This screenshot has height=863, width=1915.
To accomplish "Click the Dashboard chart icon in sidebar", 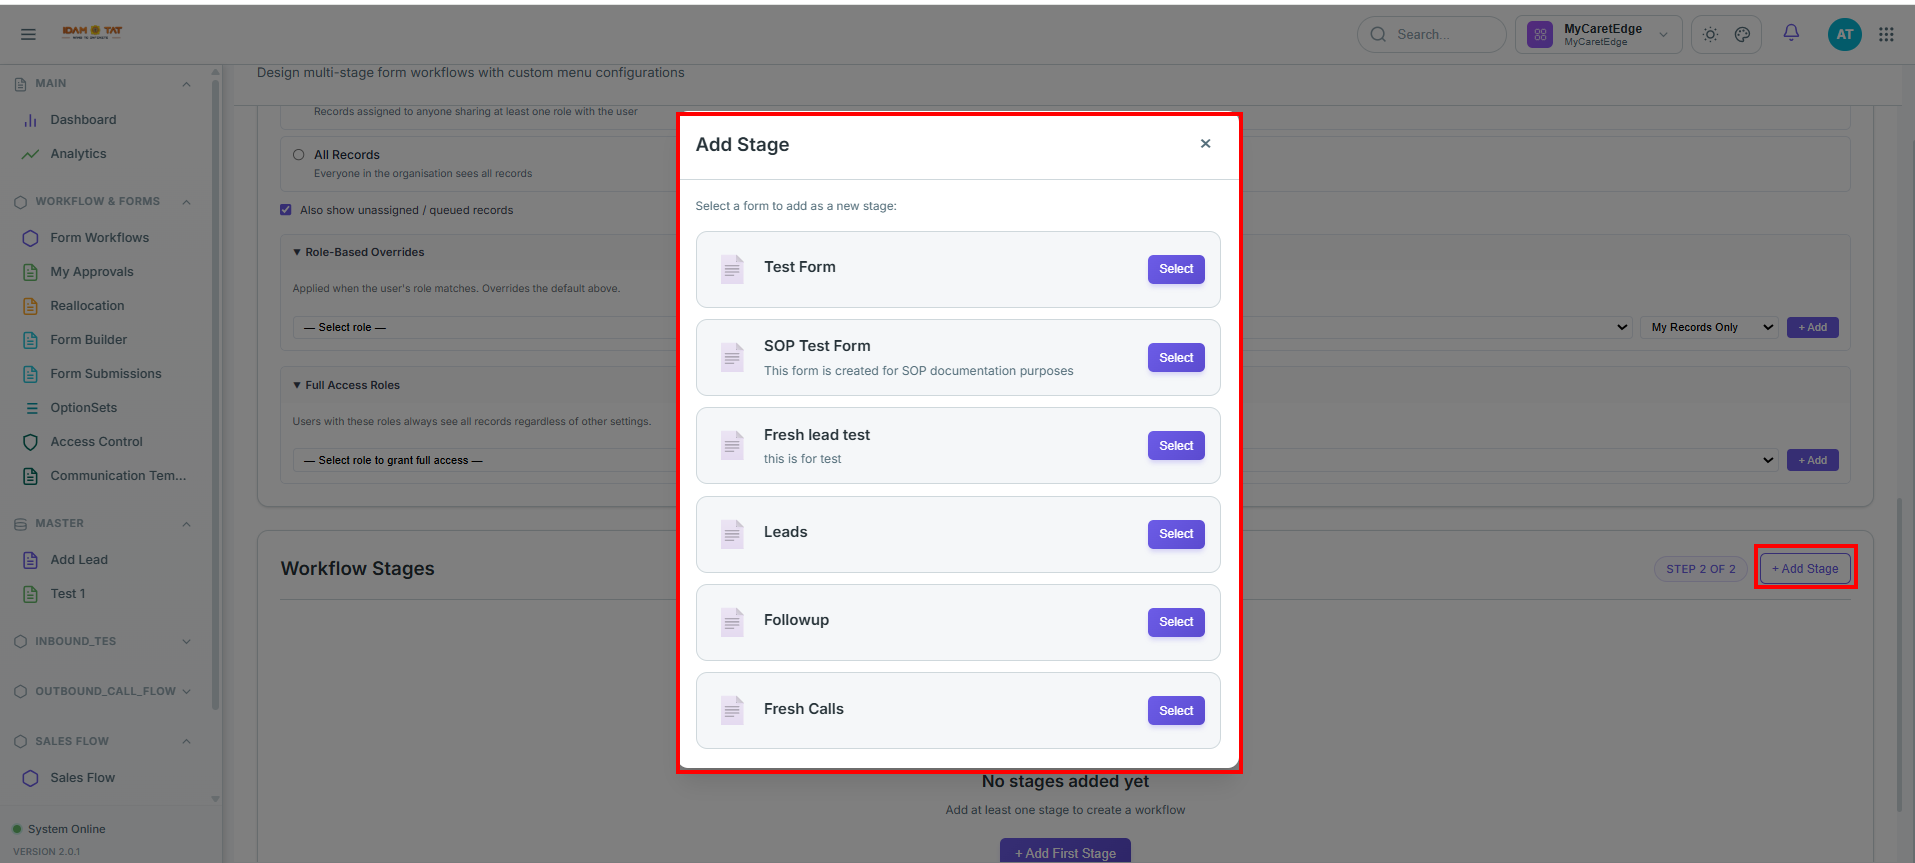I will tap(31, 120).
